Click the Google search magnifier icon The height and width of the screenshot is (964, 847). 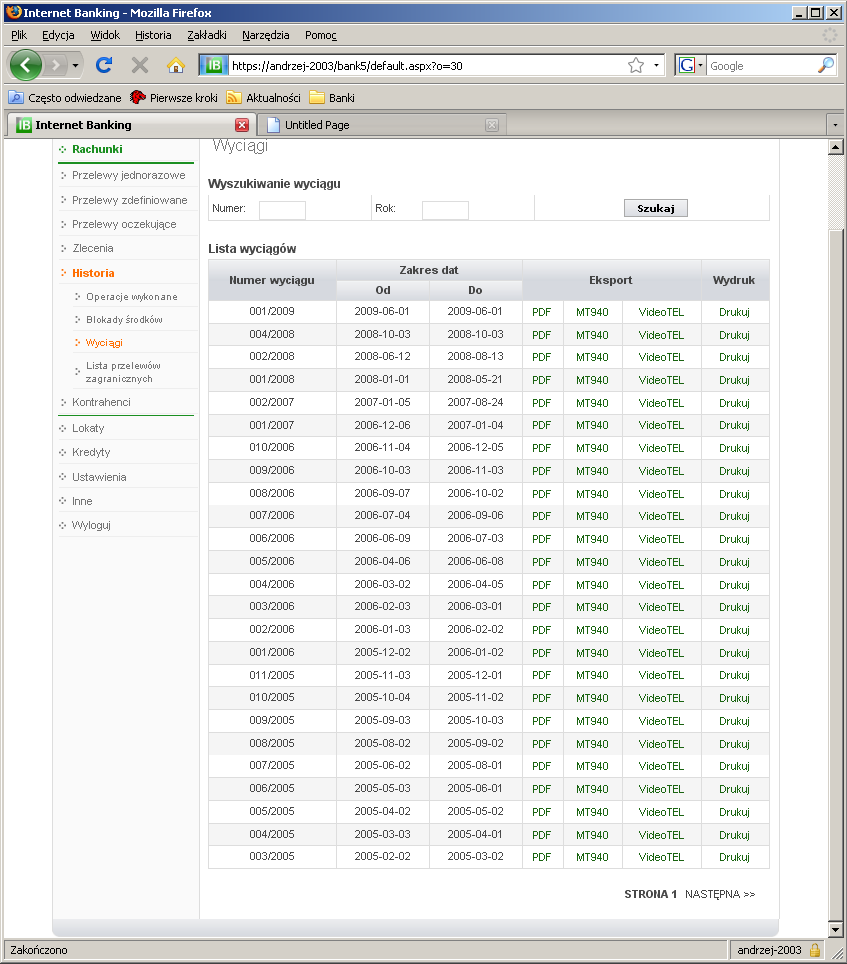[826, 65]
